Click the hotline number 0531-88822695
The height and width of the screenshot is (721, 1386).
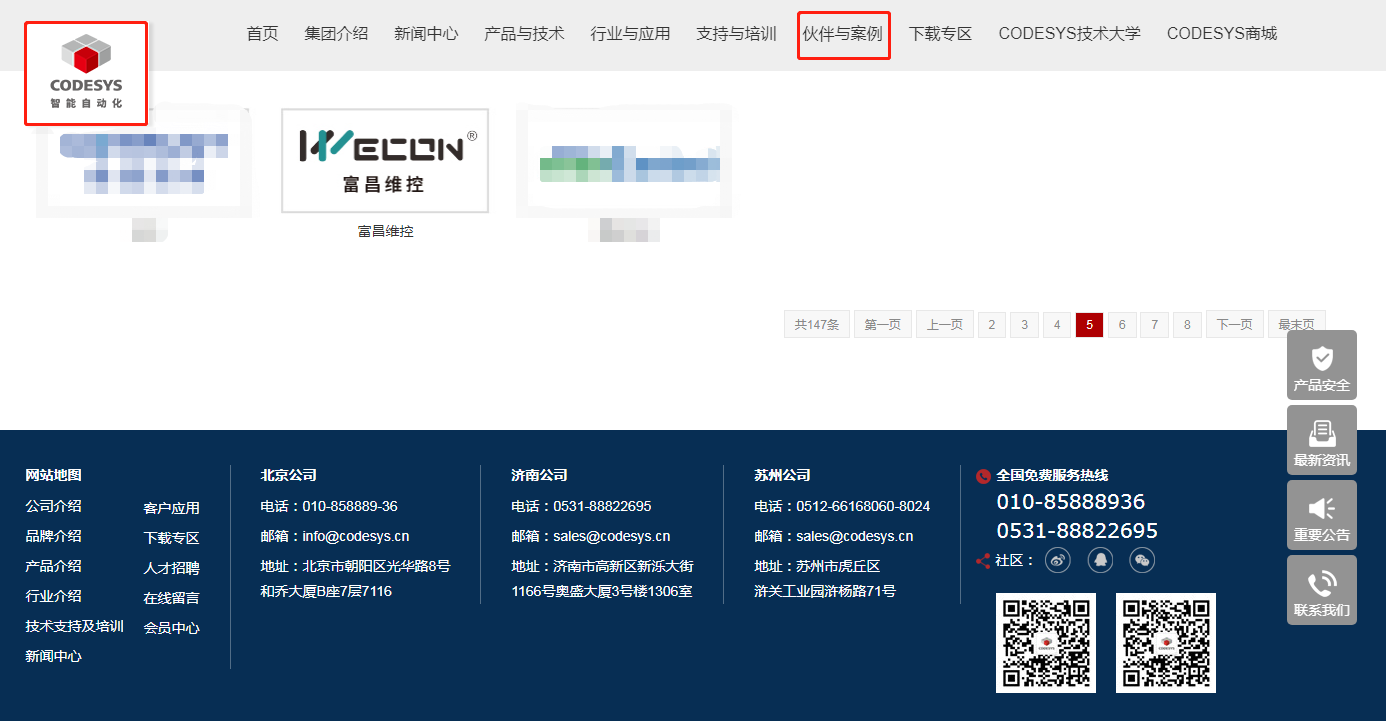coord(1077,530)
